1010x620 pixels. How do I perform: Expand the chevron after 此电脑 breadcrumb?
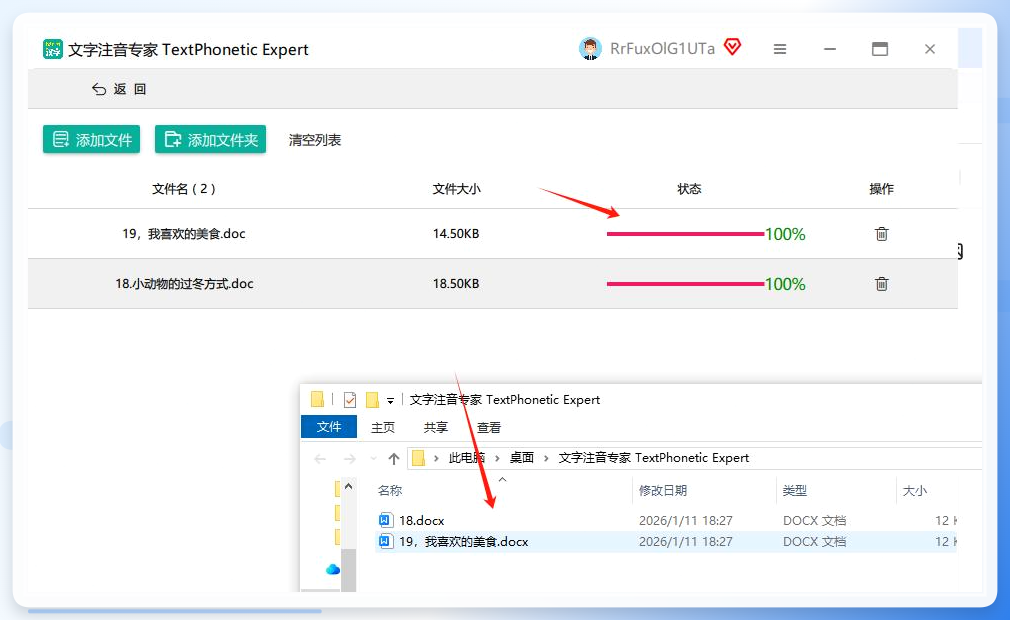coord(497,458)
